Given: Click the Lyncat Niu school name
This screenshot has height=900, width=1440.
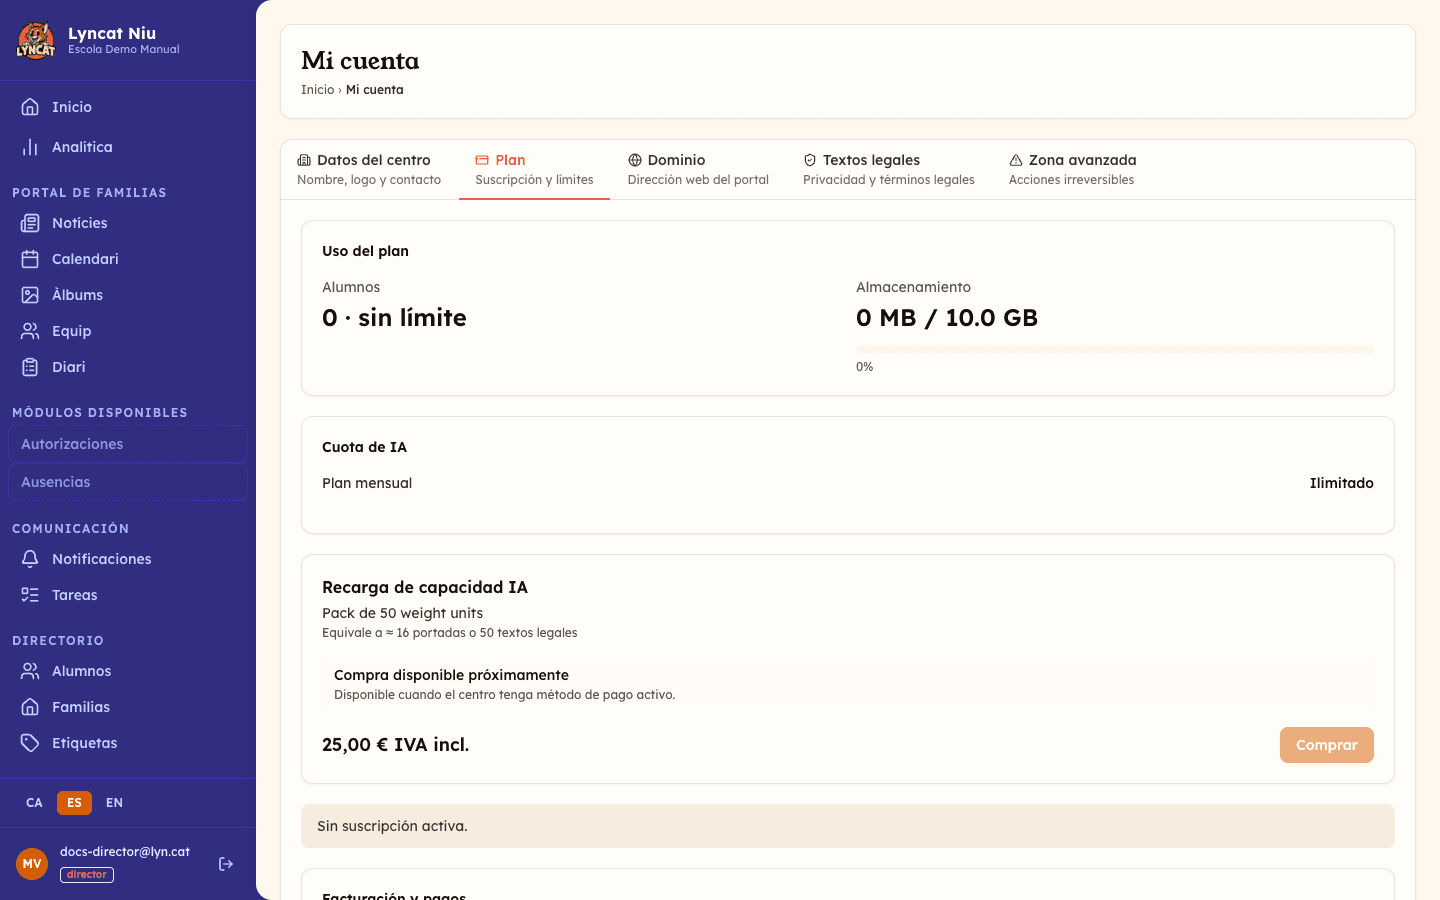Looking at the screenshot, I should [x=112, y=33].
